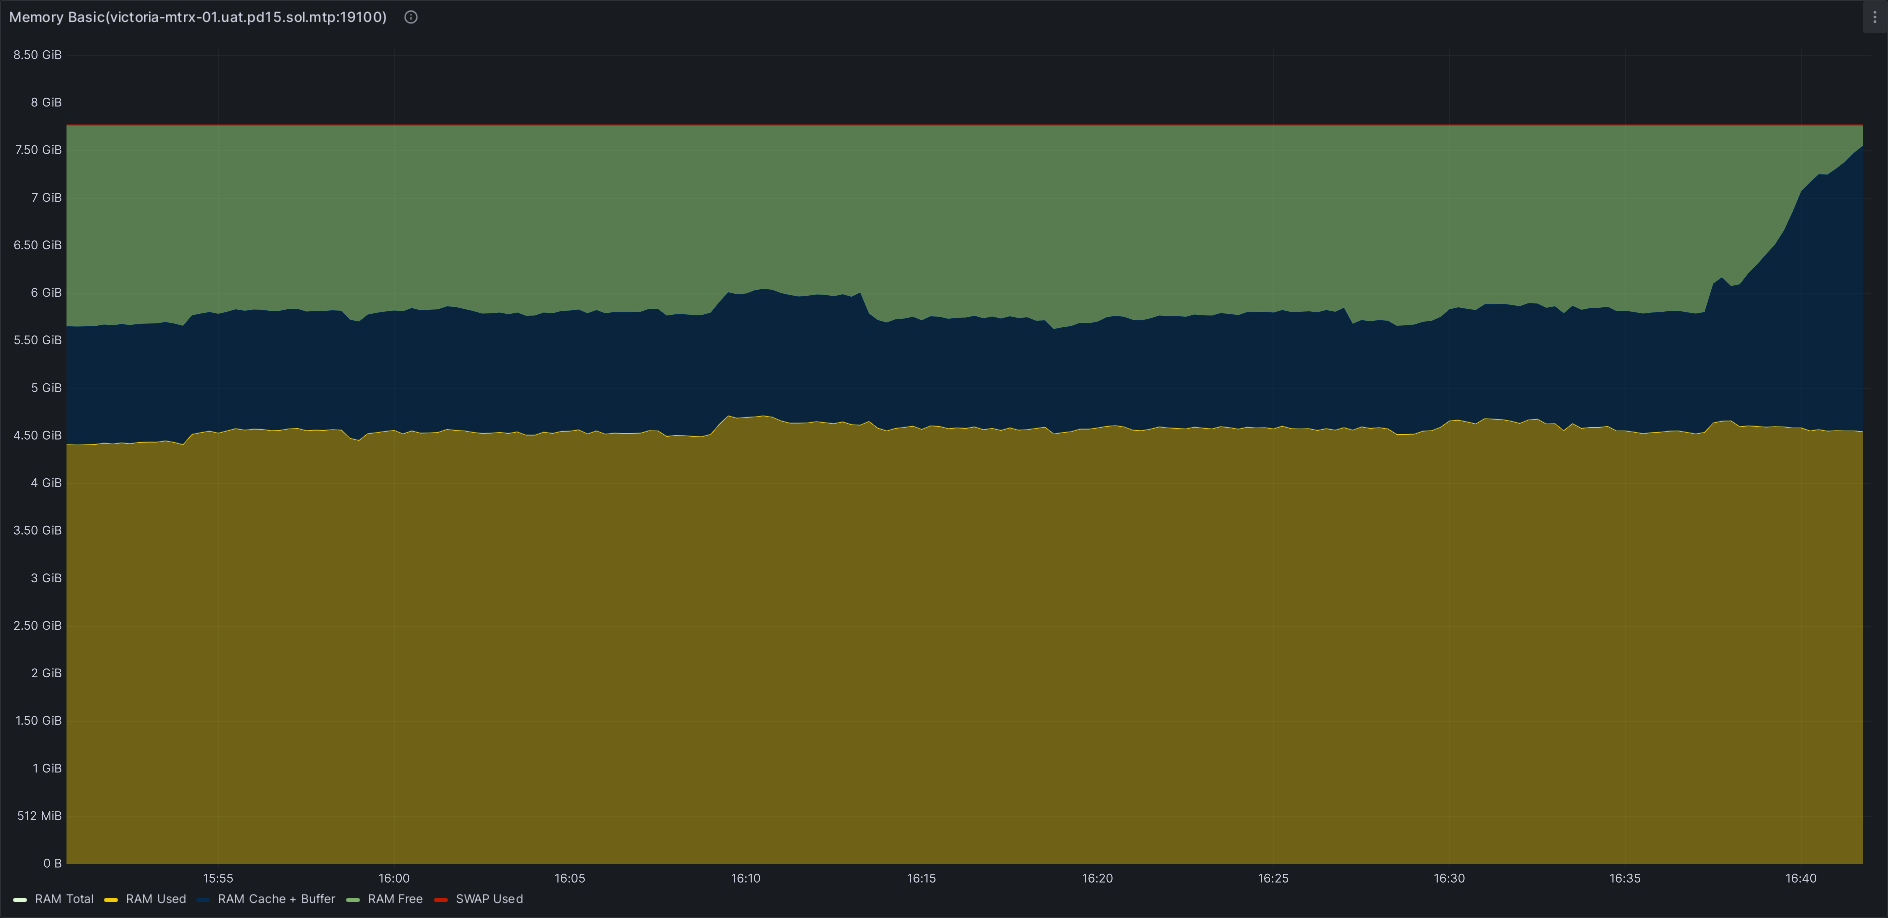Click the 16:20 time axis label
The height and width of the screenshot is (918, 1888).
coord(1098,878)
